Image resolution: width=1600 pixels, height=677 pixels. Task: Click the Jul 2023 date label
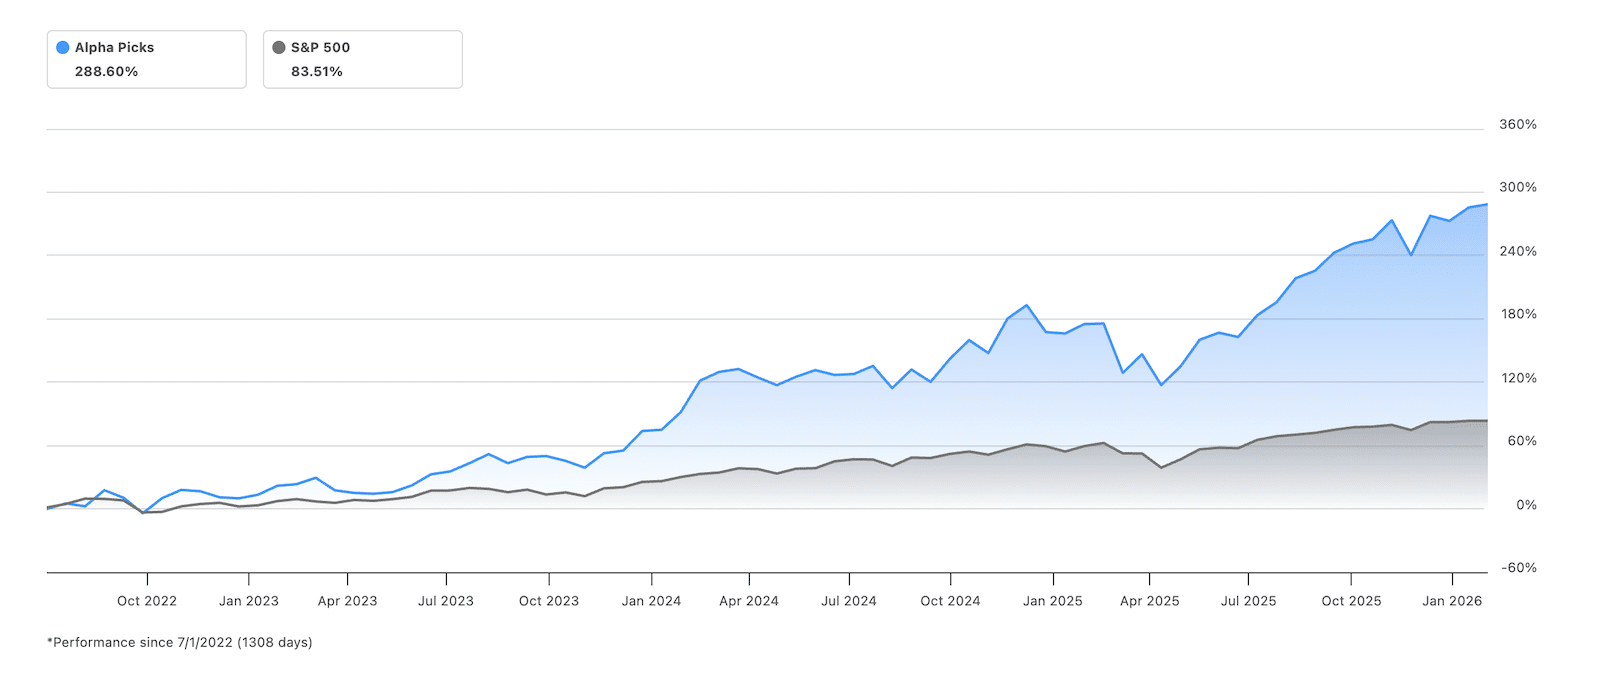pos(446,601)
